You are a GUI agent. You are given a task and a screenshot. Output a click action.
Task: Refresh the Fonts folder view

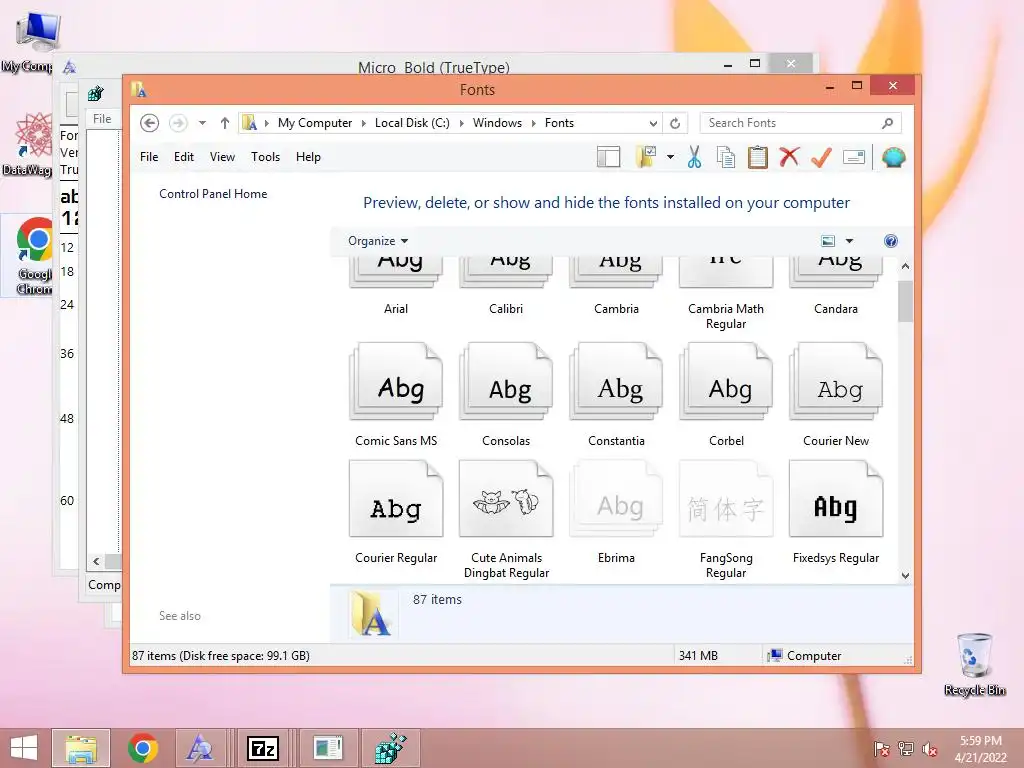tap(675, 123)
